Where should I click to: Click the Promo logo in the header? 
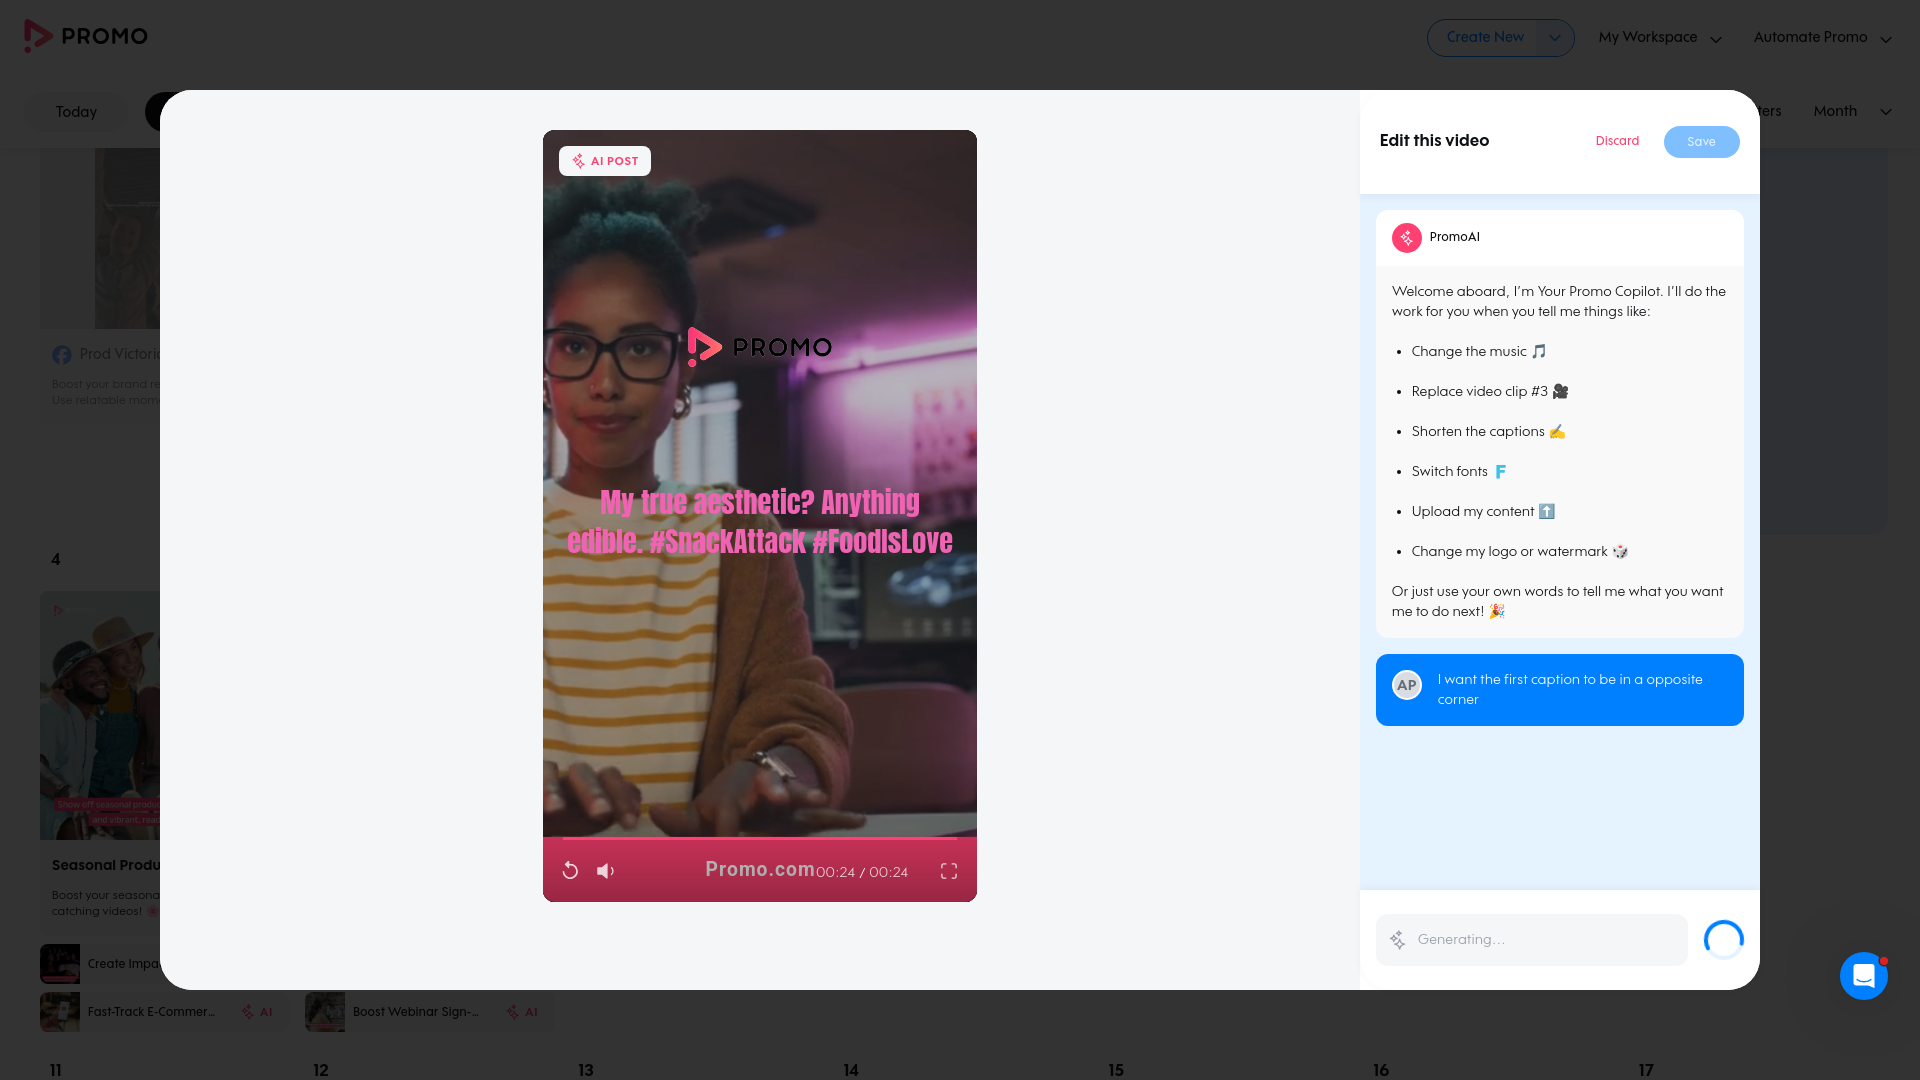coord(86,36)
